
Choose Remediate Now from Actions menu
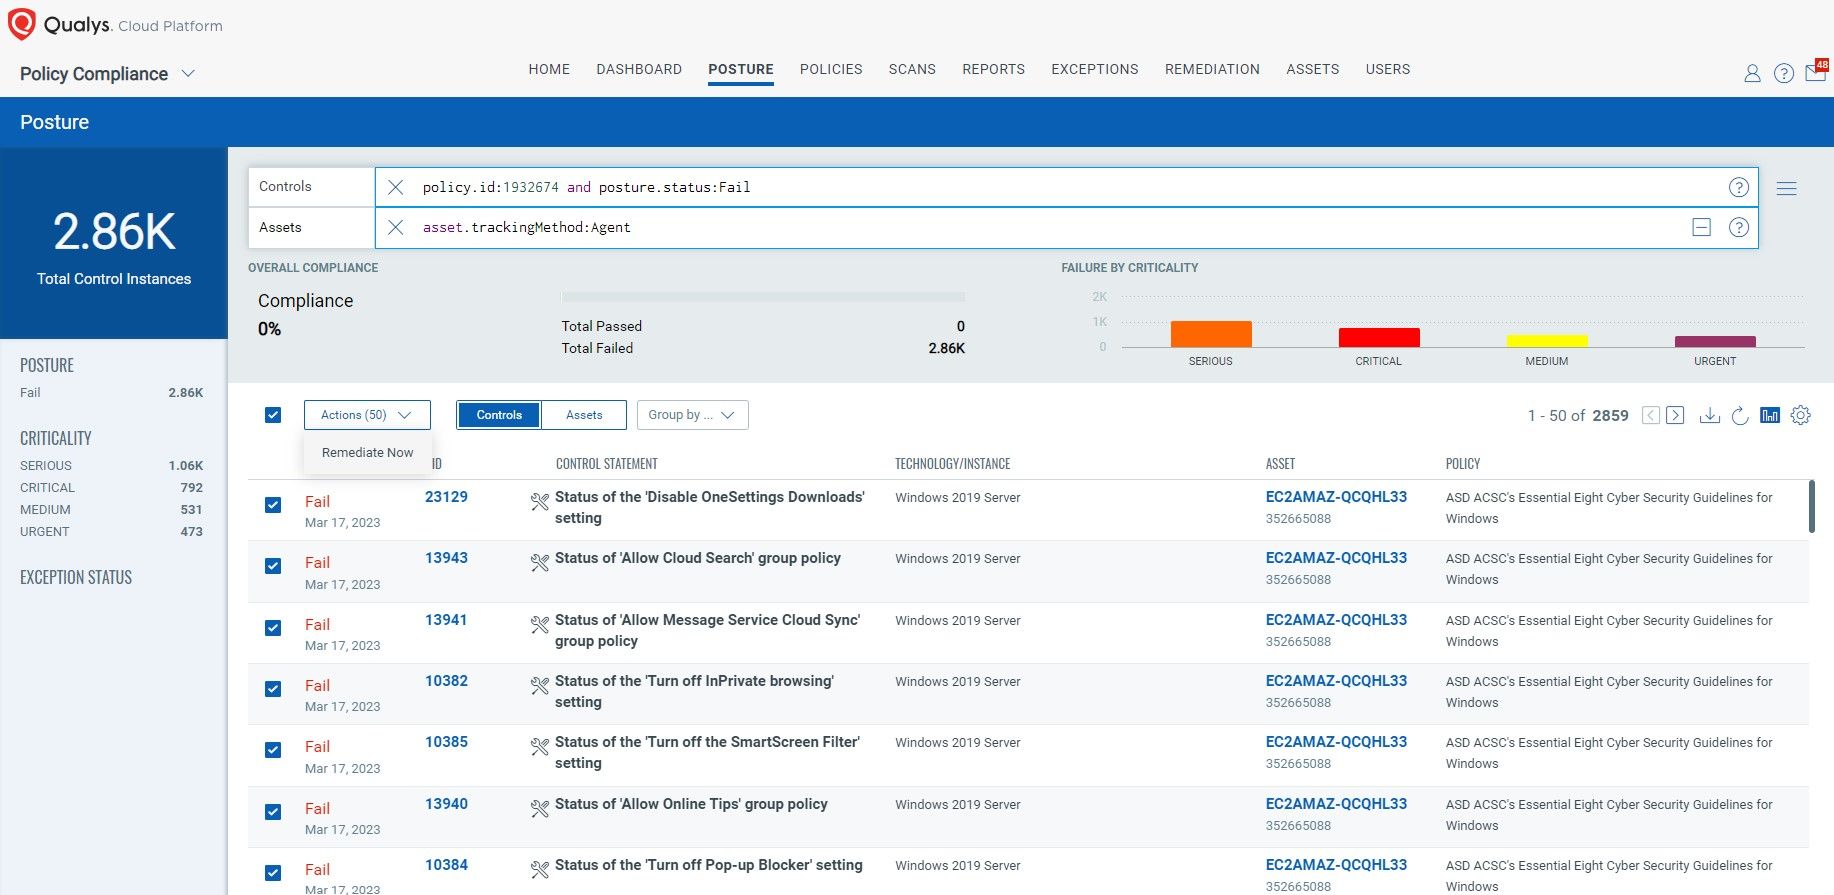pyautogui.click(x=367, y=453)
